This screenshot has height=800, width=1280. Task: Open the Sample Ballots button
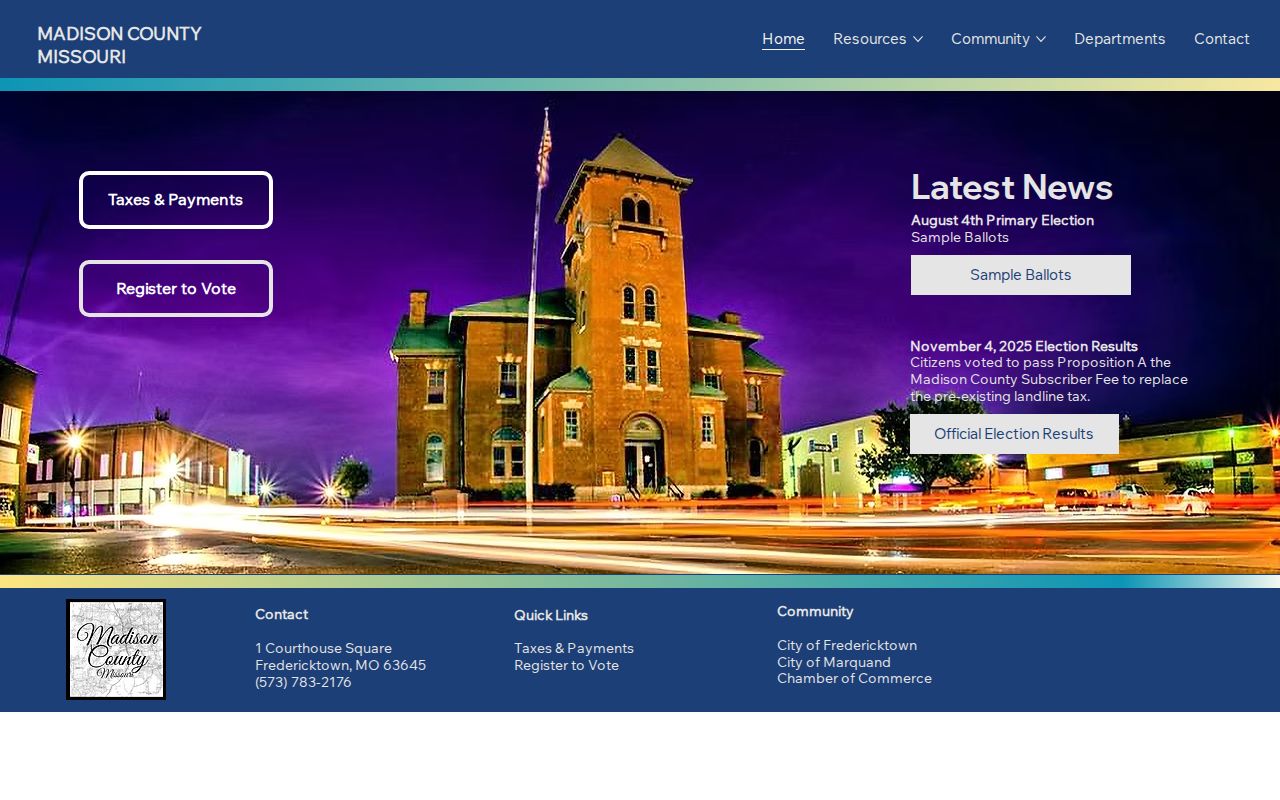pos(1021,275)
